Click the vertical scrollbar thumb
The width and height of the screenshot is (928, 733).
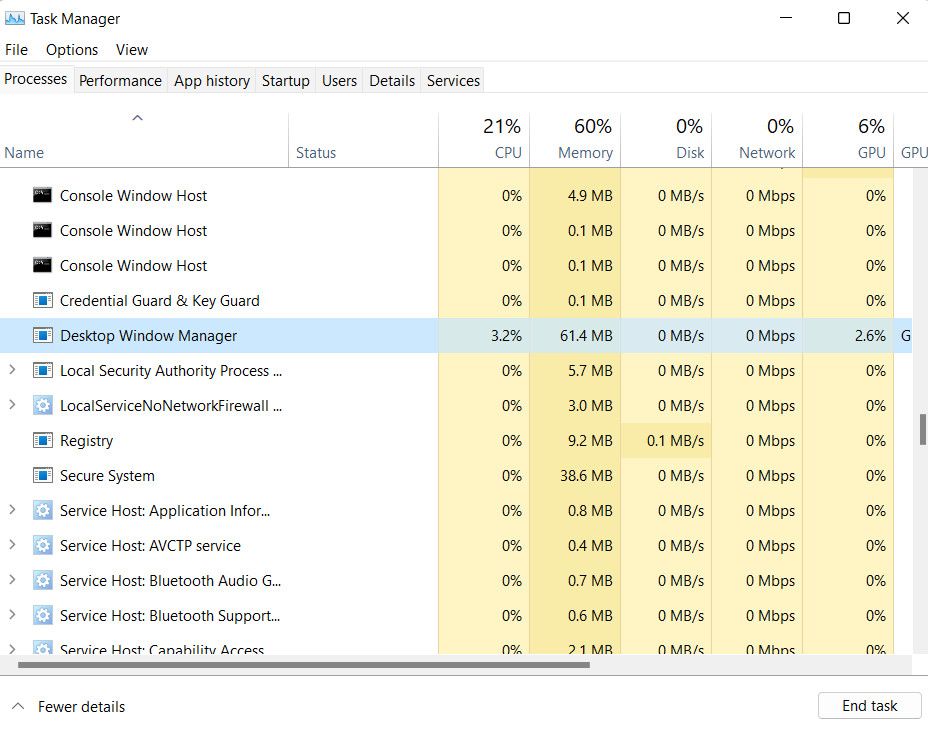[x=921, y=430]
